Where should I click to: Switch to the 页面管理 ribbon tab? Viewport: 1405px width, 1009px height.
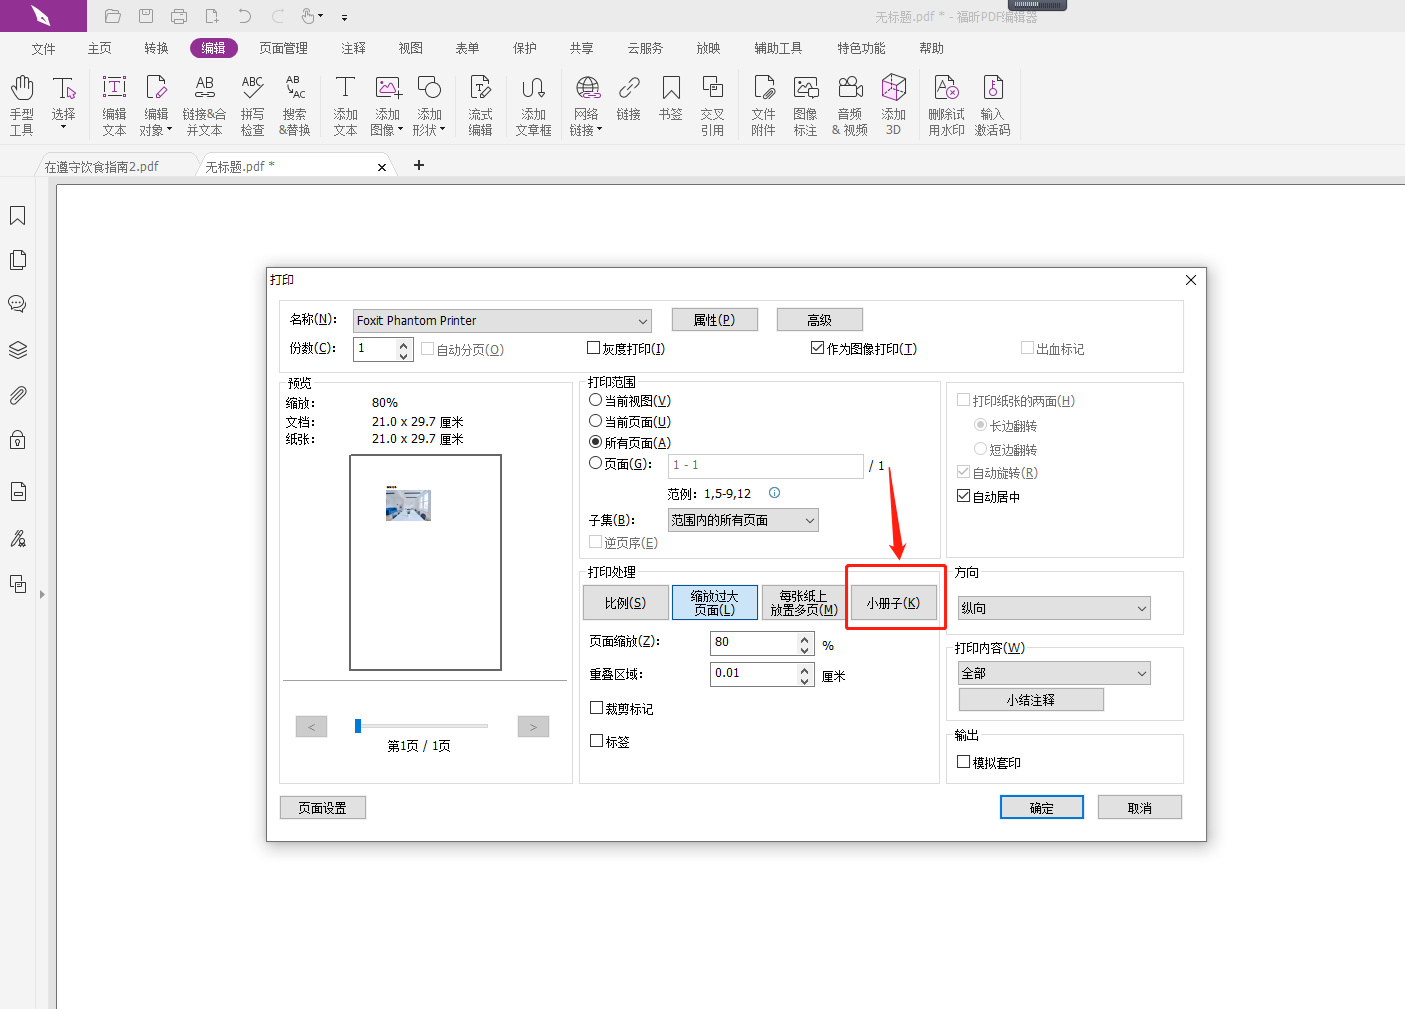pos(283,47)
